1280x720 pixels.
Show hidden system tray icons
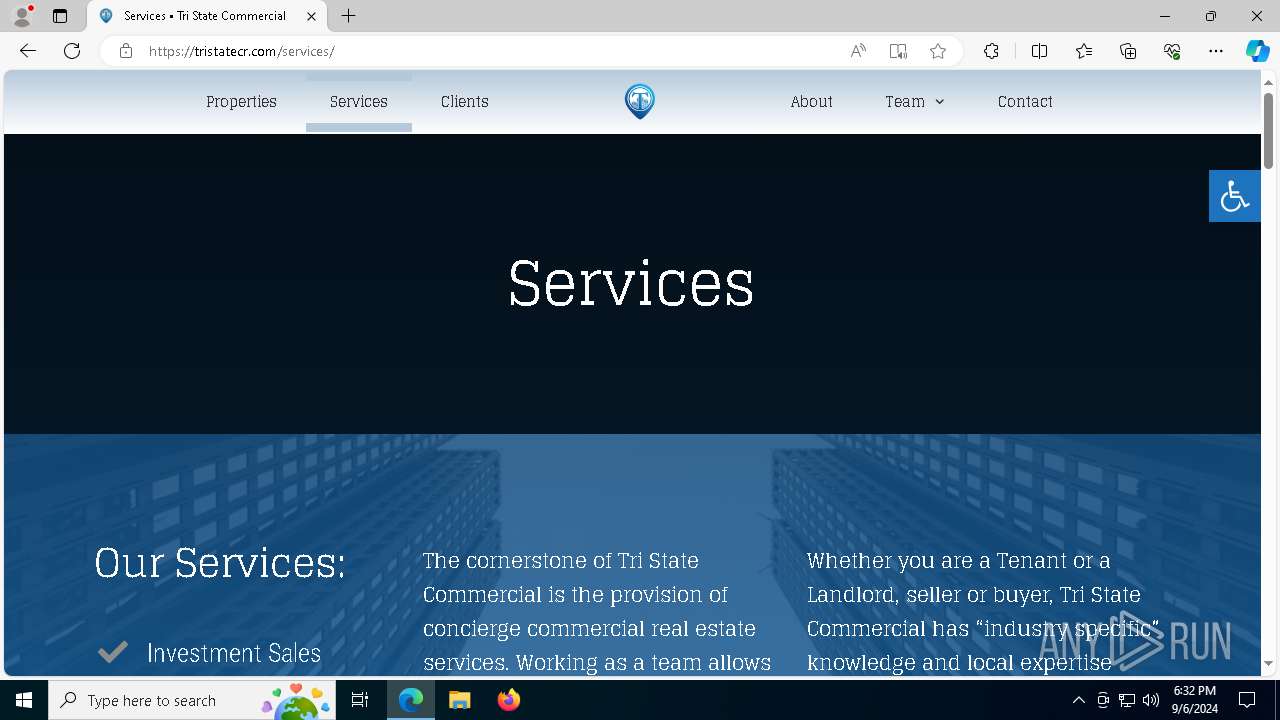(x=1078, y=700)
